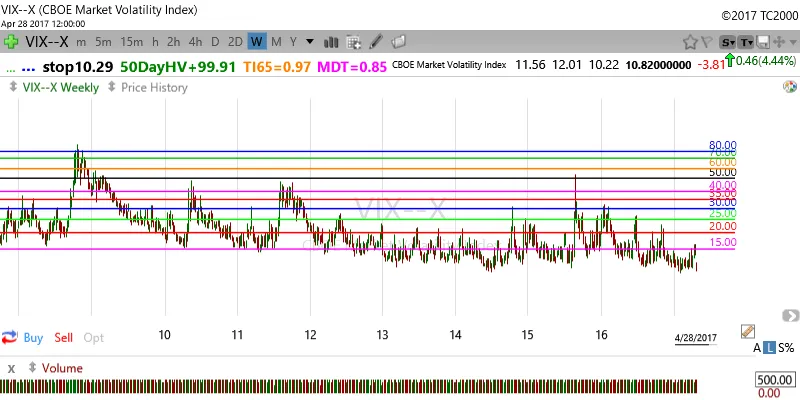Open the notes folder icon in toolbar
This screenshot has height=400, width=800.
coord(398,41)
